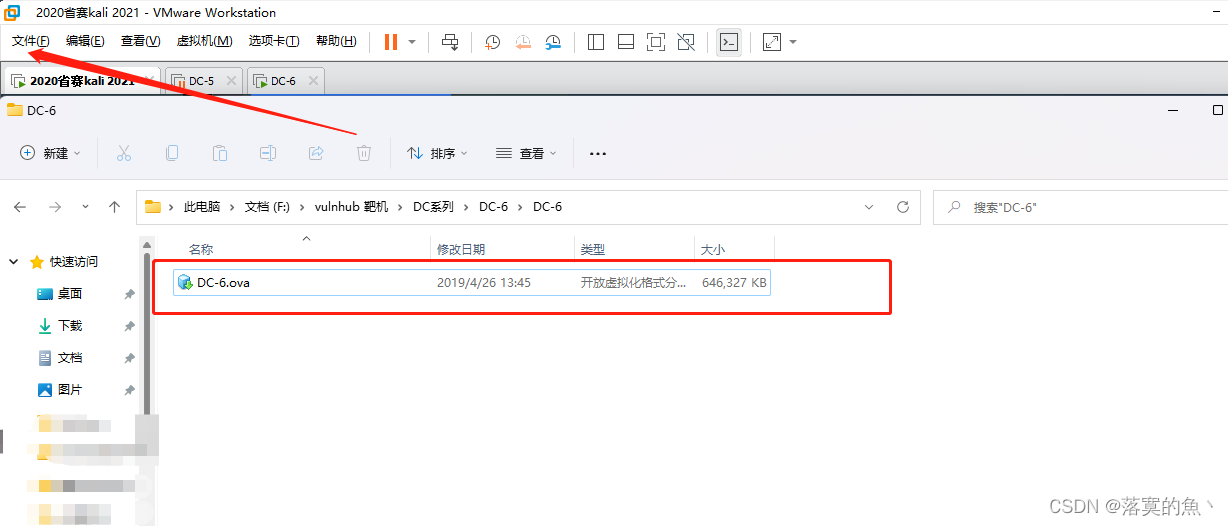This screenshot has height=526, width=1228.
Task: Click Send Ctrl+Alt+Del icon
Action: tap(450, 42)
